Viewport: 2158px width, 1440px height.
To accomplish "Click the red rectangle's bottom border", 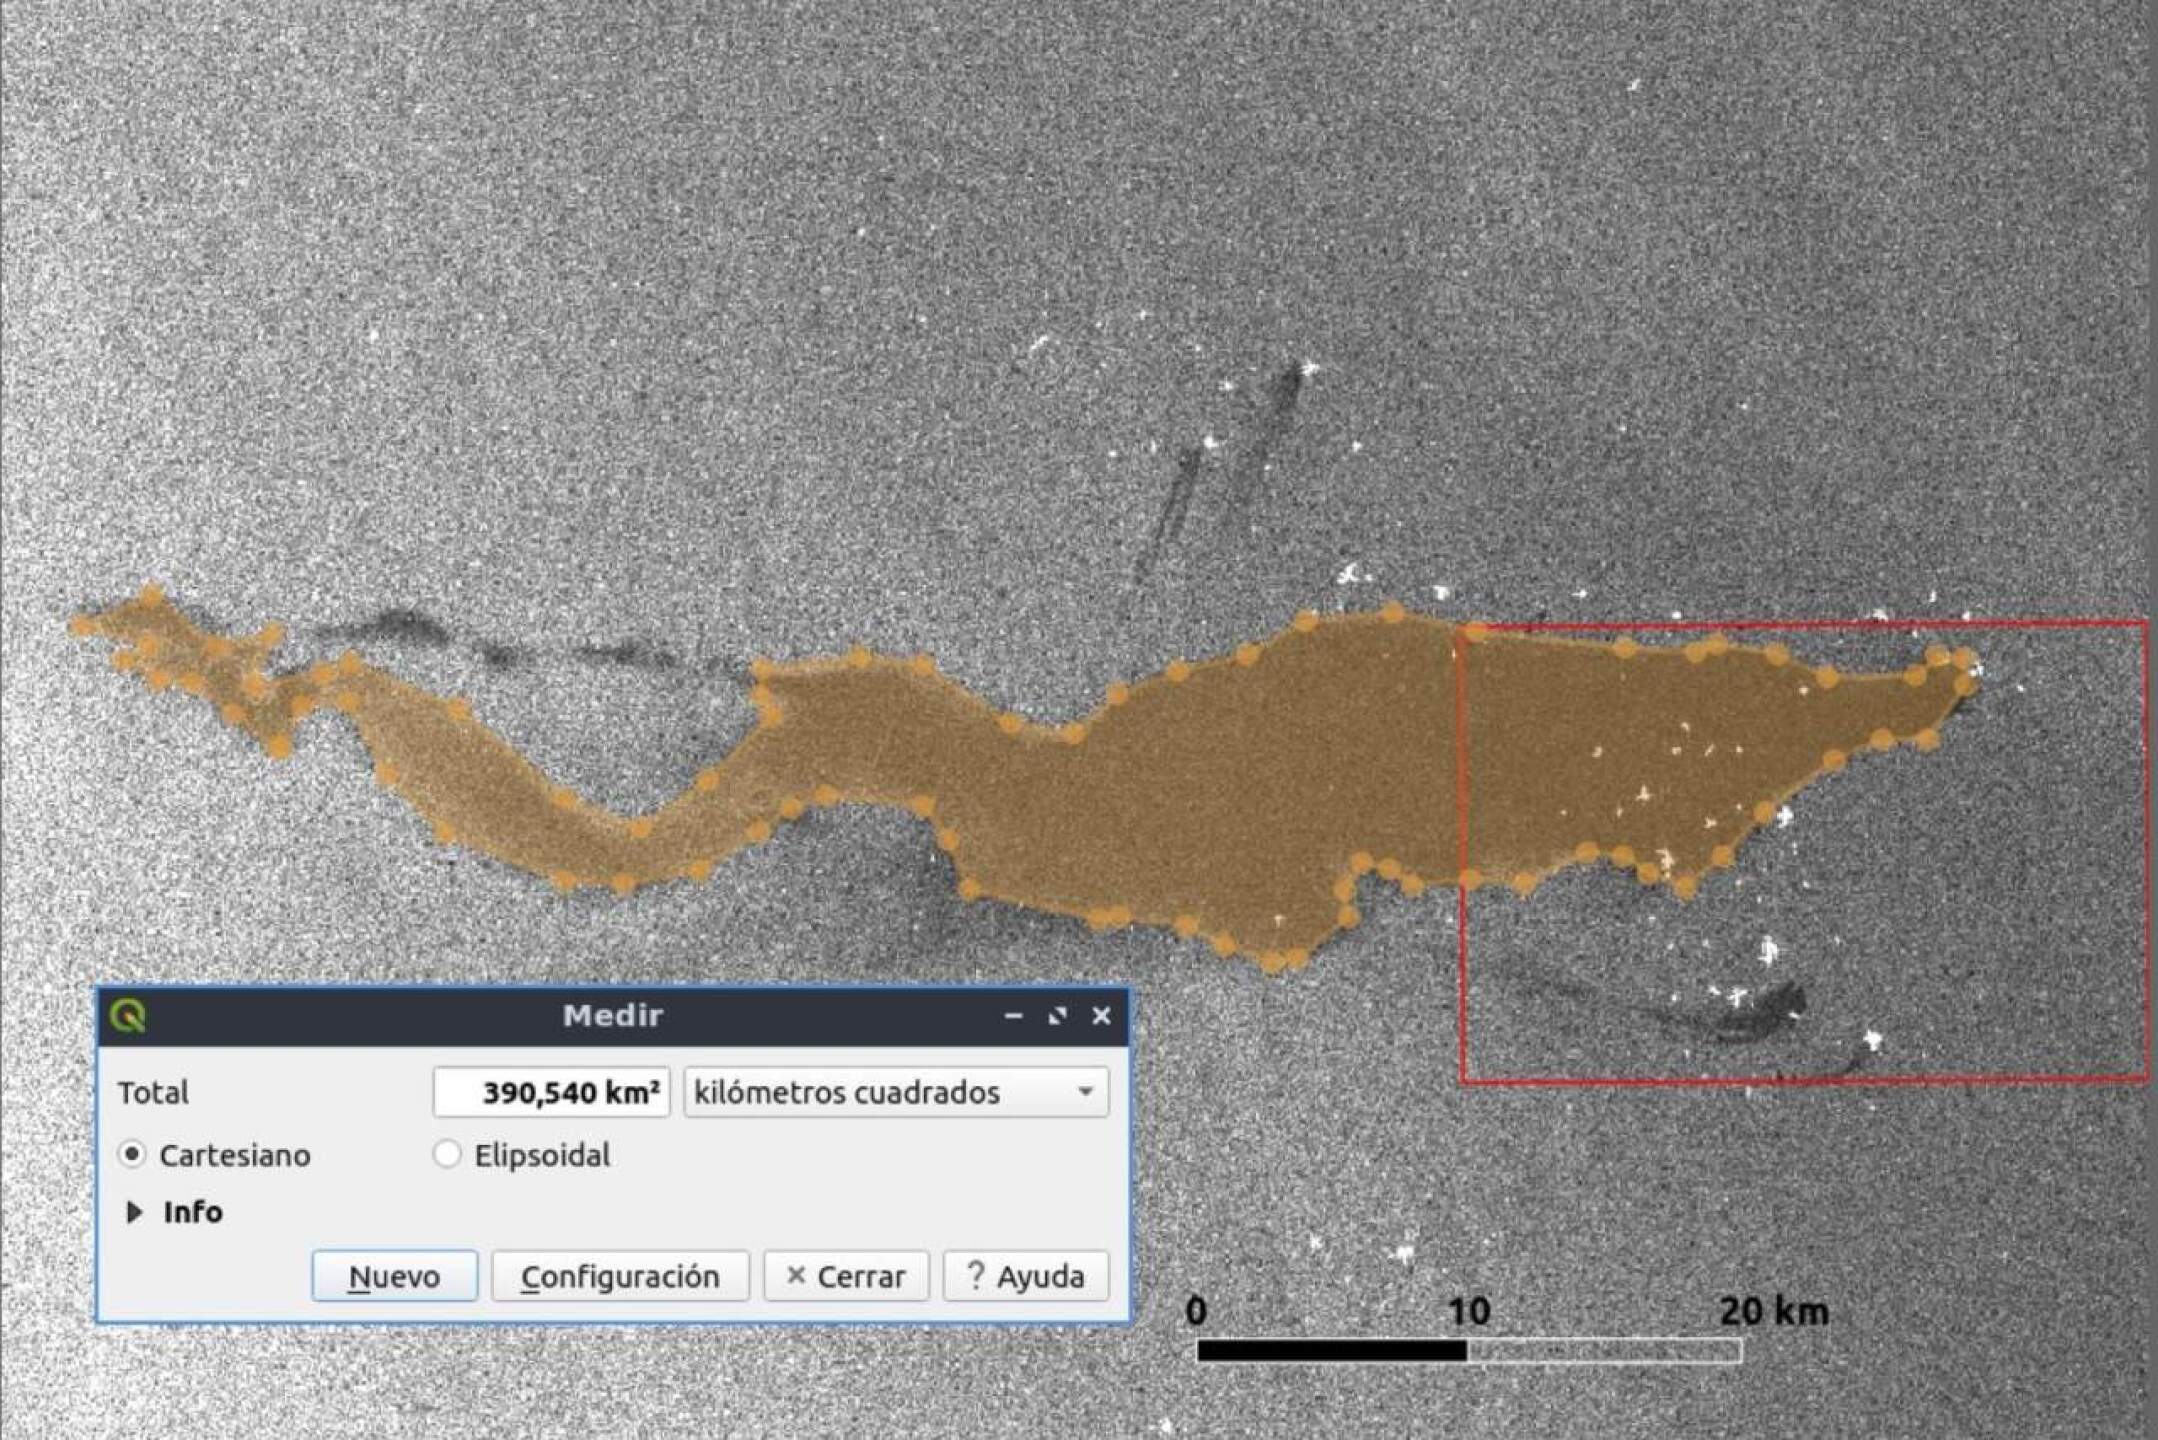I will [x=1800, y=1079].
